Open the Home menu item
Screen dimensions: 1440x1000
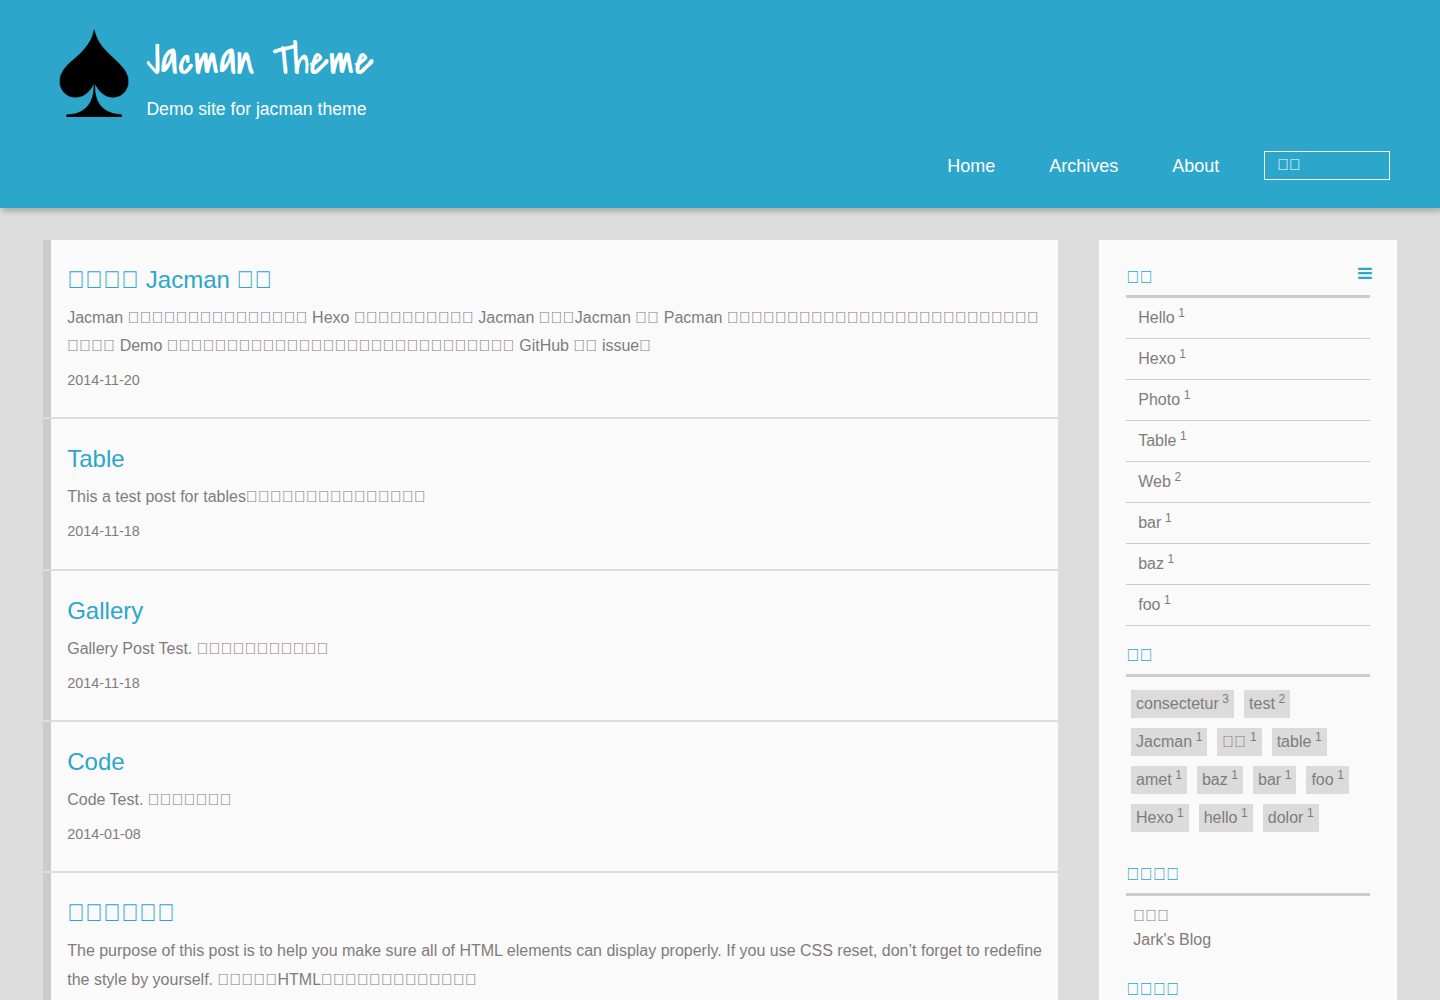coord(971,166)
